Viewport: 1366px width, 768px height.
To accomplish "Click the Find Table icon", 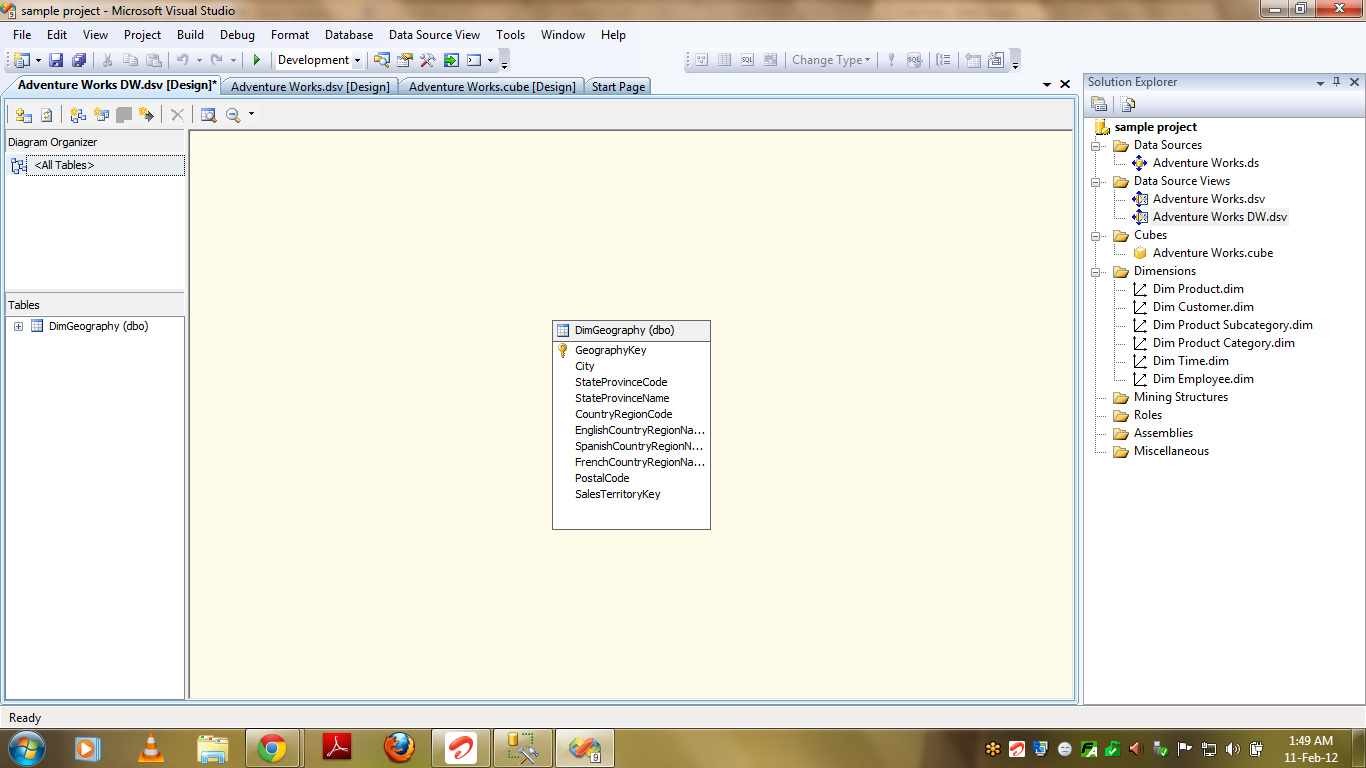I will 208,115.
